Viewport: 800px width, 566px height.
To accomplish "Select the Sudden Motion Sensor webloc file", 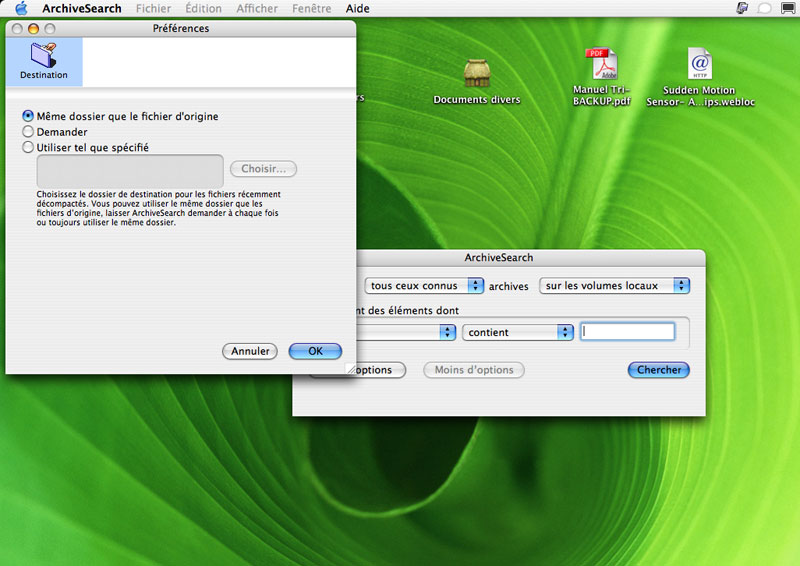I will pos(700,77).
